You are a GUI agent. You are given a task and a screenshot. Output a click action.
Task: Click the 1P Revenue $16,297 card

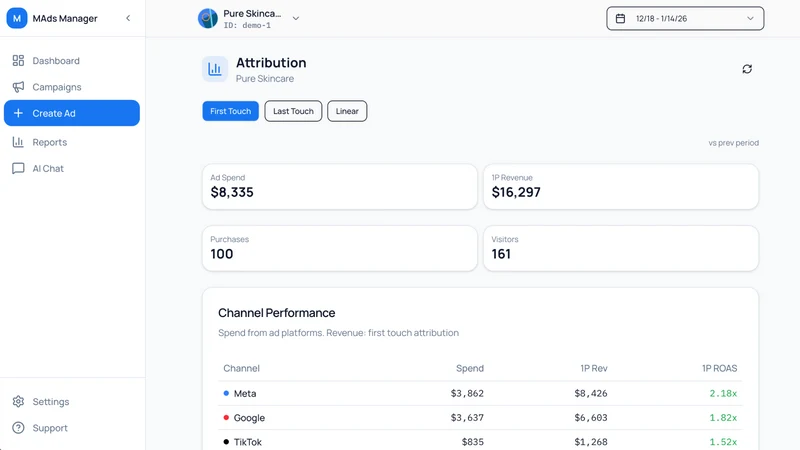621,187
